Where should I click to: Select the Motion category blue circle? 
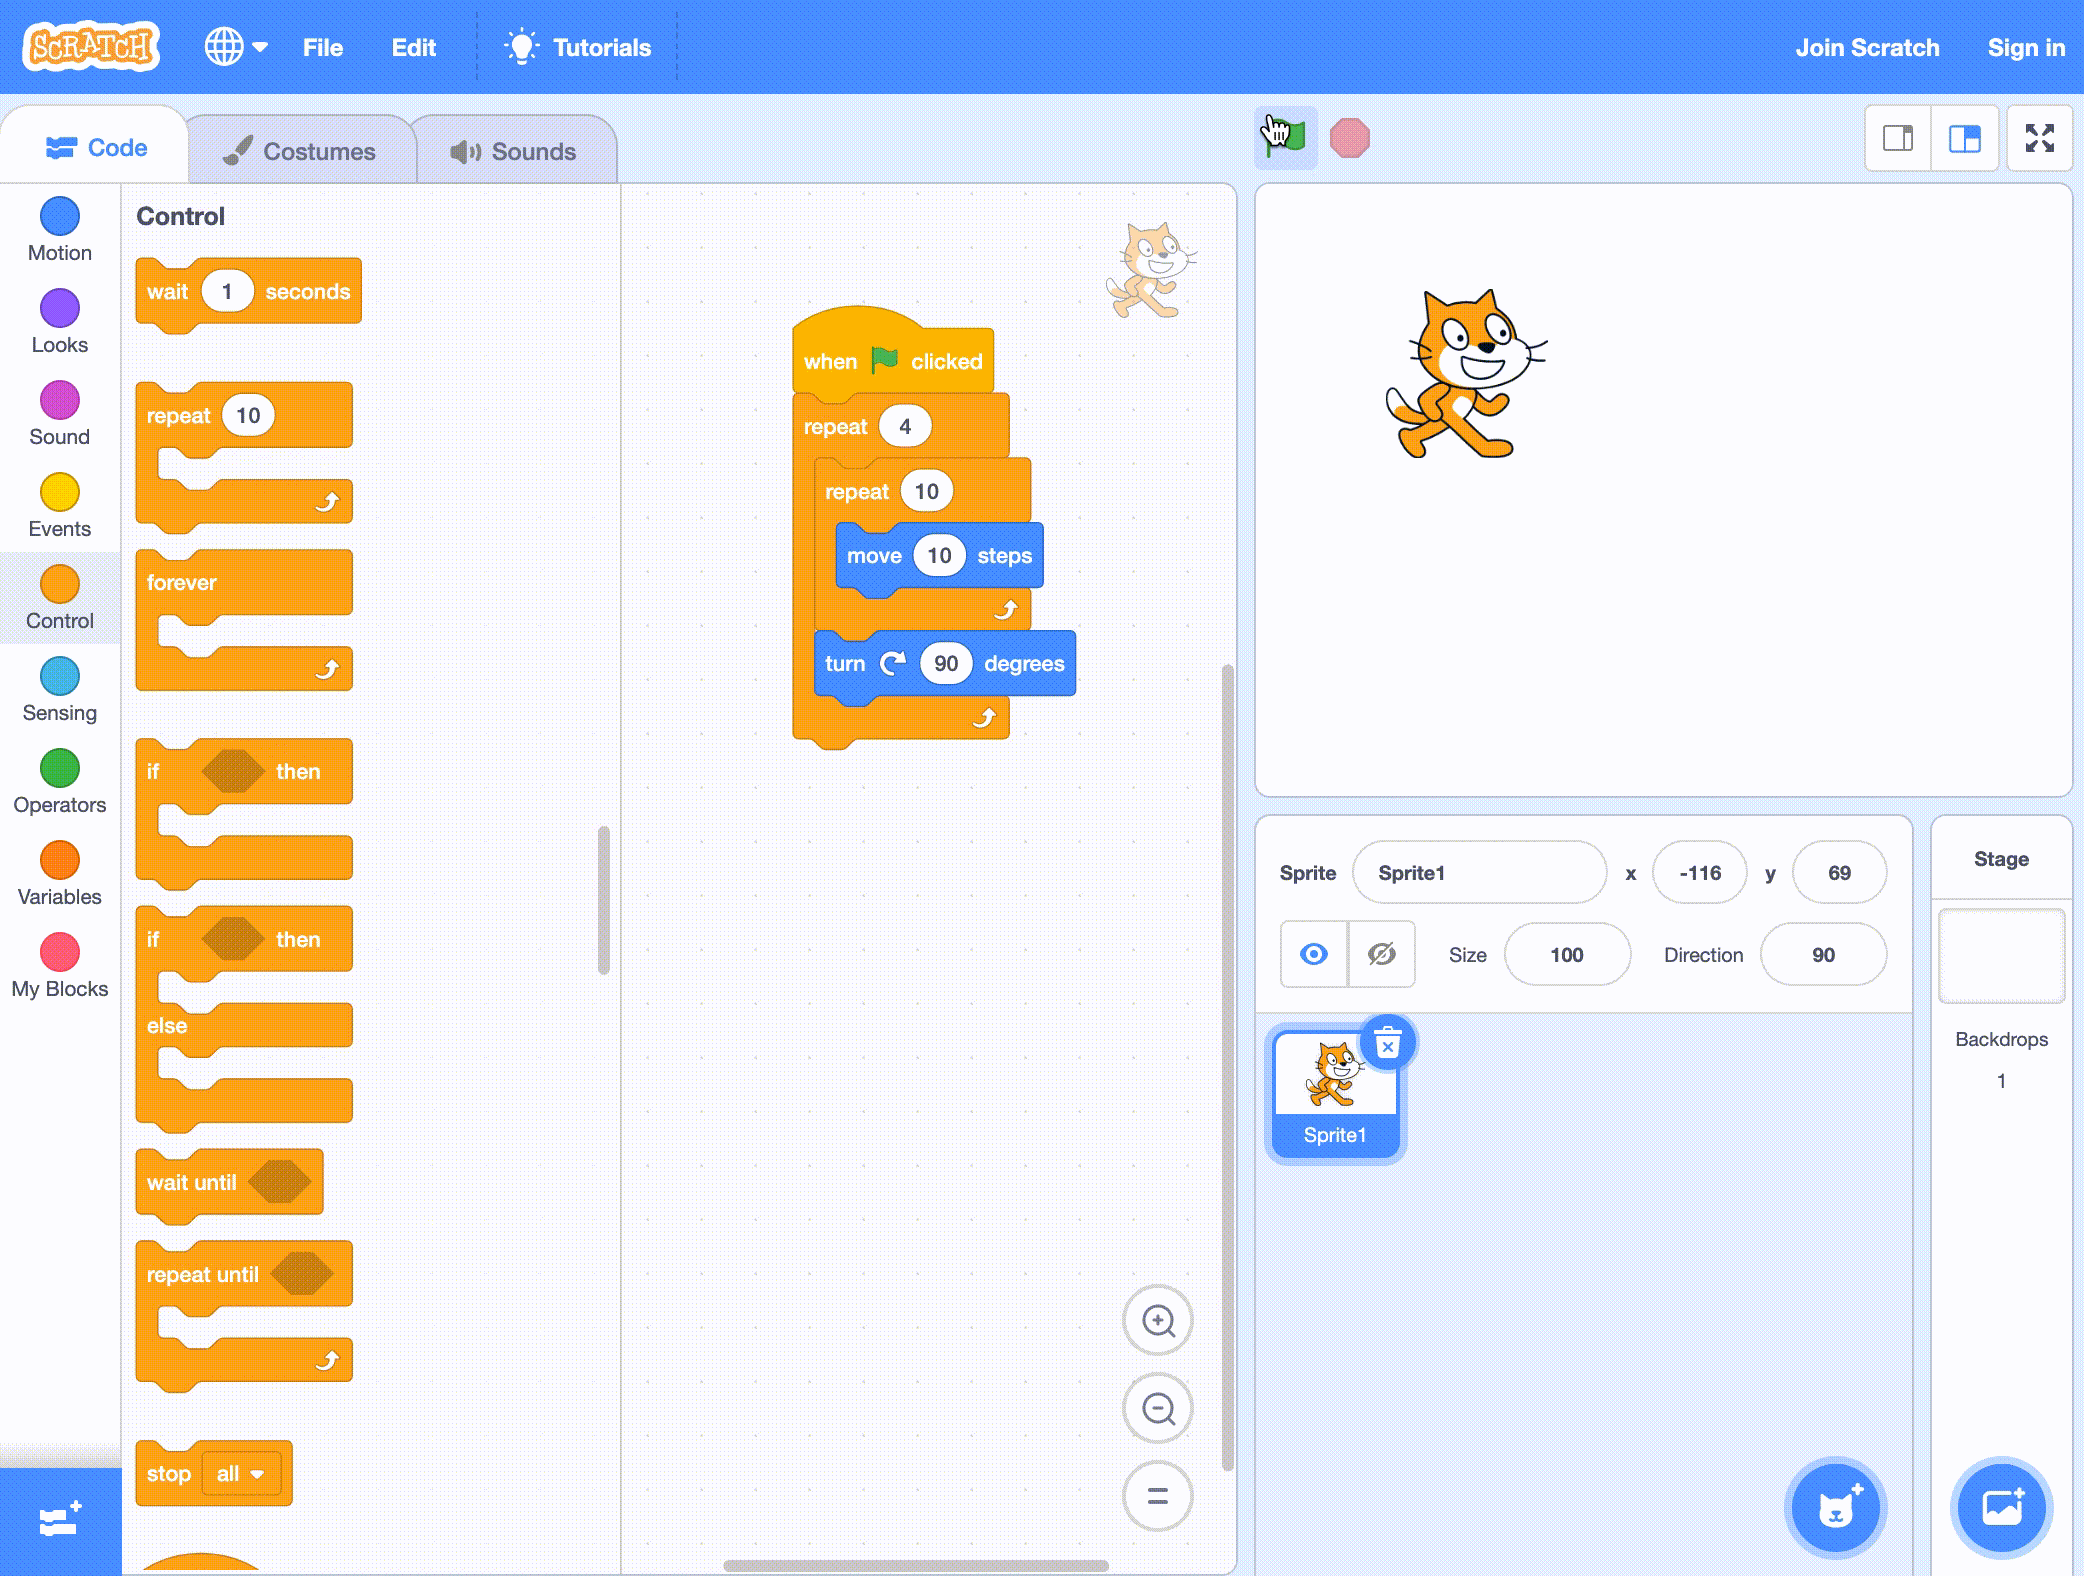60,216
